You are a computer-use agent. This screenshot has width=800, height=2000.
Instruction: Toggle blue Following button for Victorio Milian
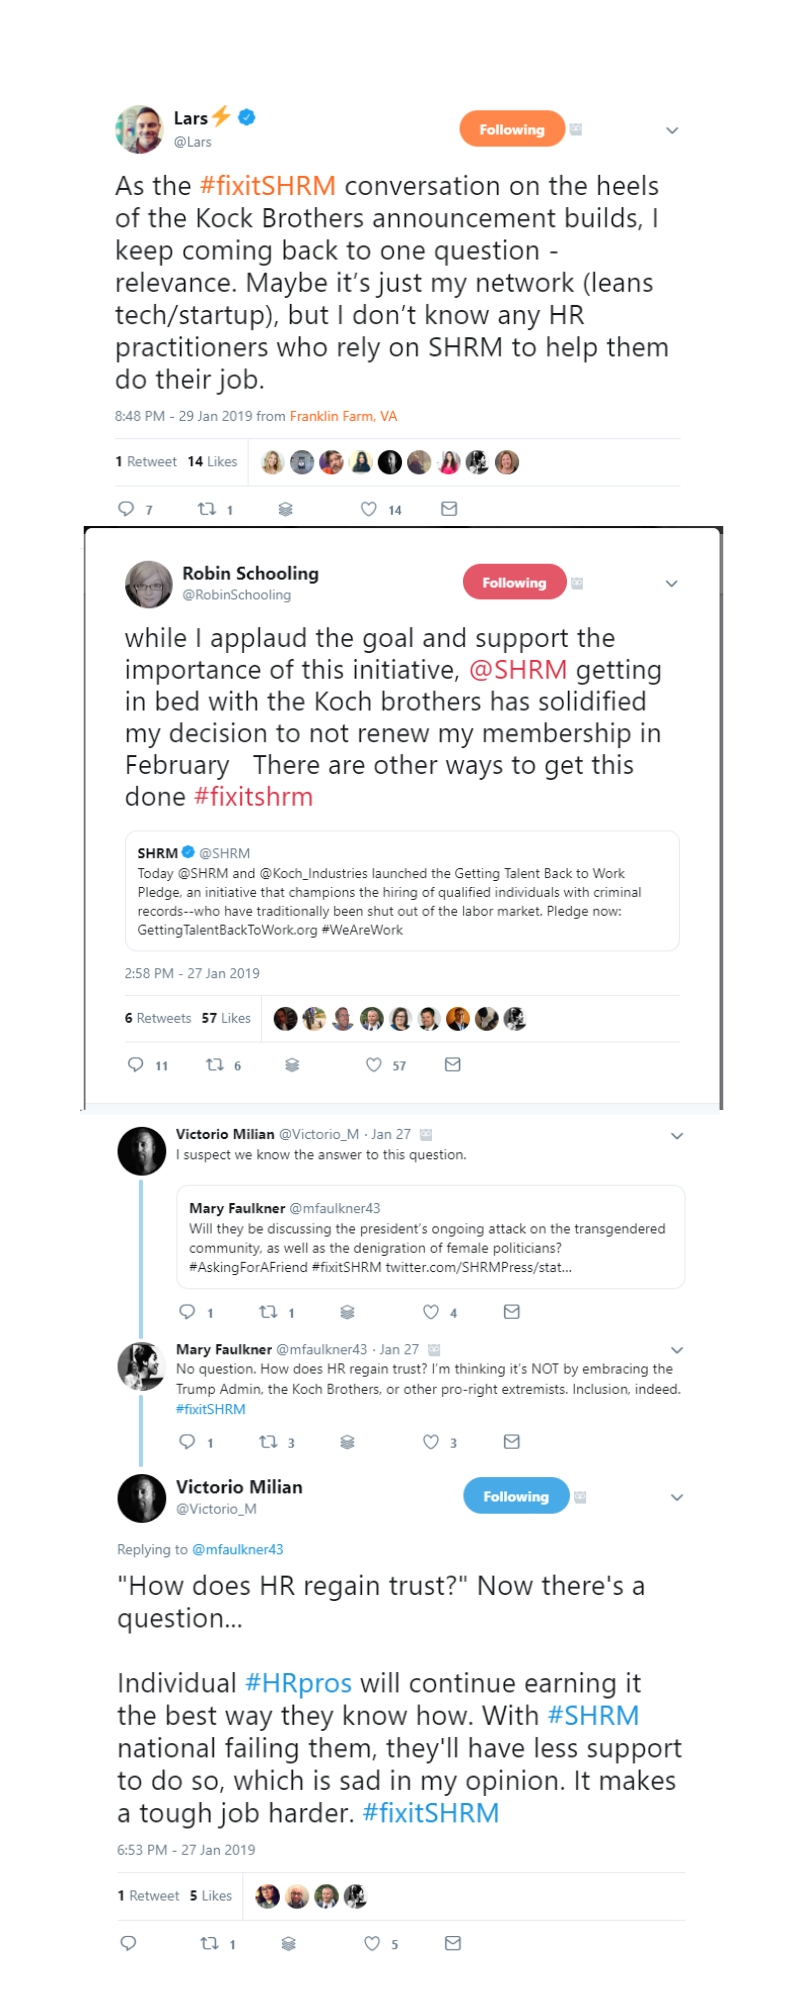(x=515, y=1496)
